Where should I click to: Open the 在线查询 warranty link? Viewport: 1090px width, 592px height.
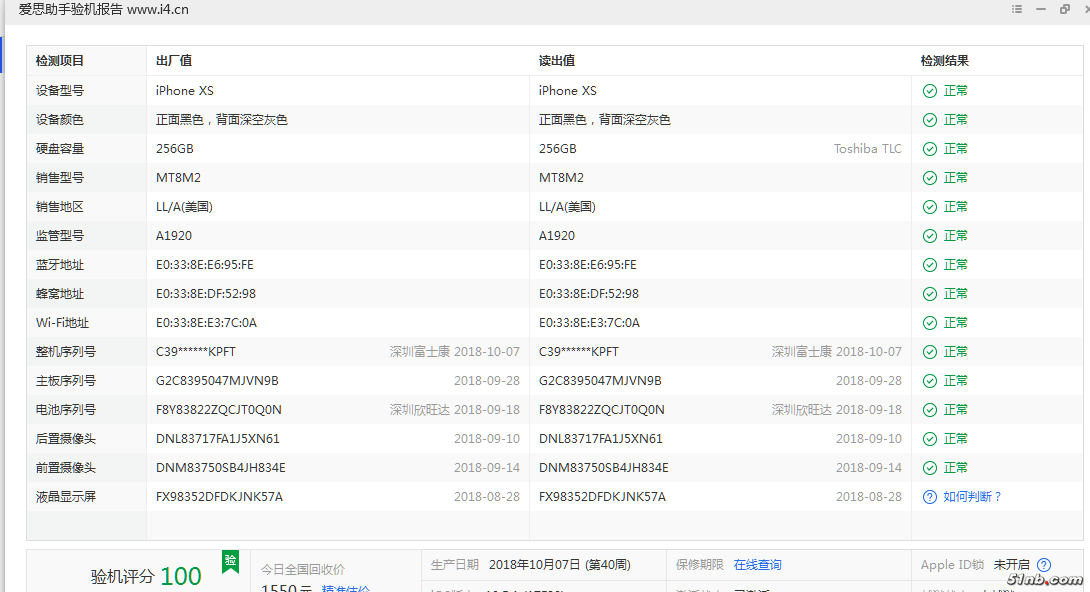point(757,565)
